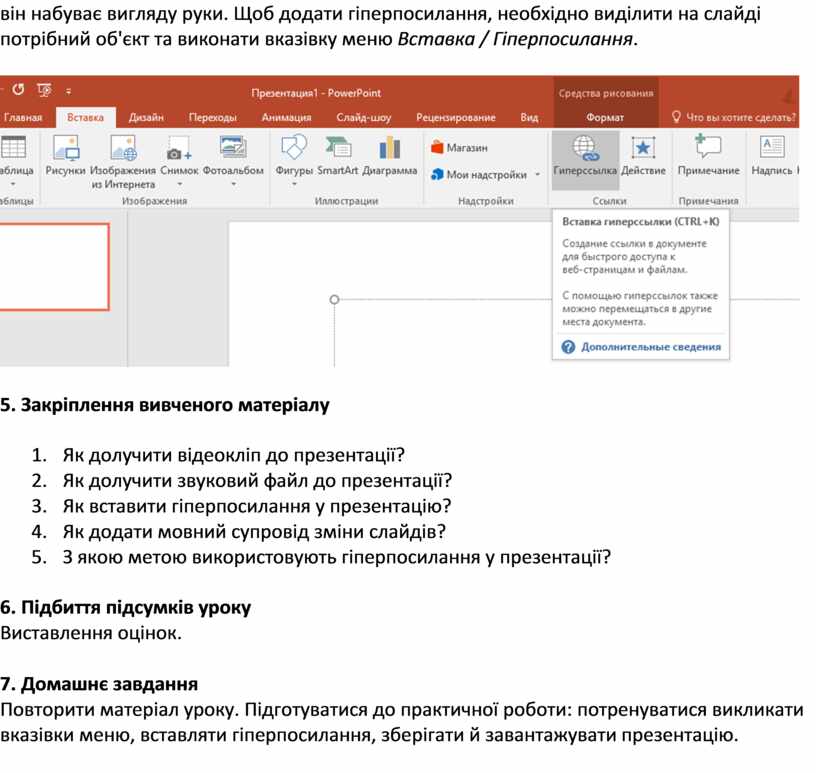Select the Вставка ribbon tab
Image resolution: width=816 pixels, height=773 pixels.
85,118
